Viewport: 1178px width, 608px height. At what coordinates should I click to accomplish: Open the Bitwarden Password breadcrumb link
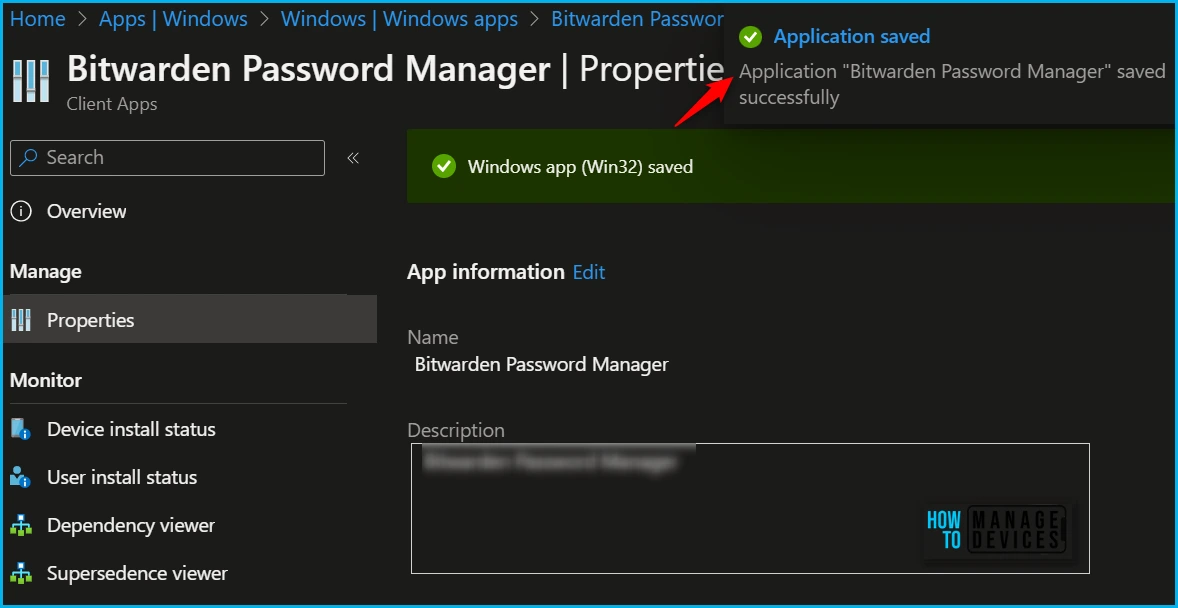pos(637,19)
